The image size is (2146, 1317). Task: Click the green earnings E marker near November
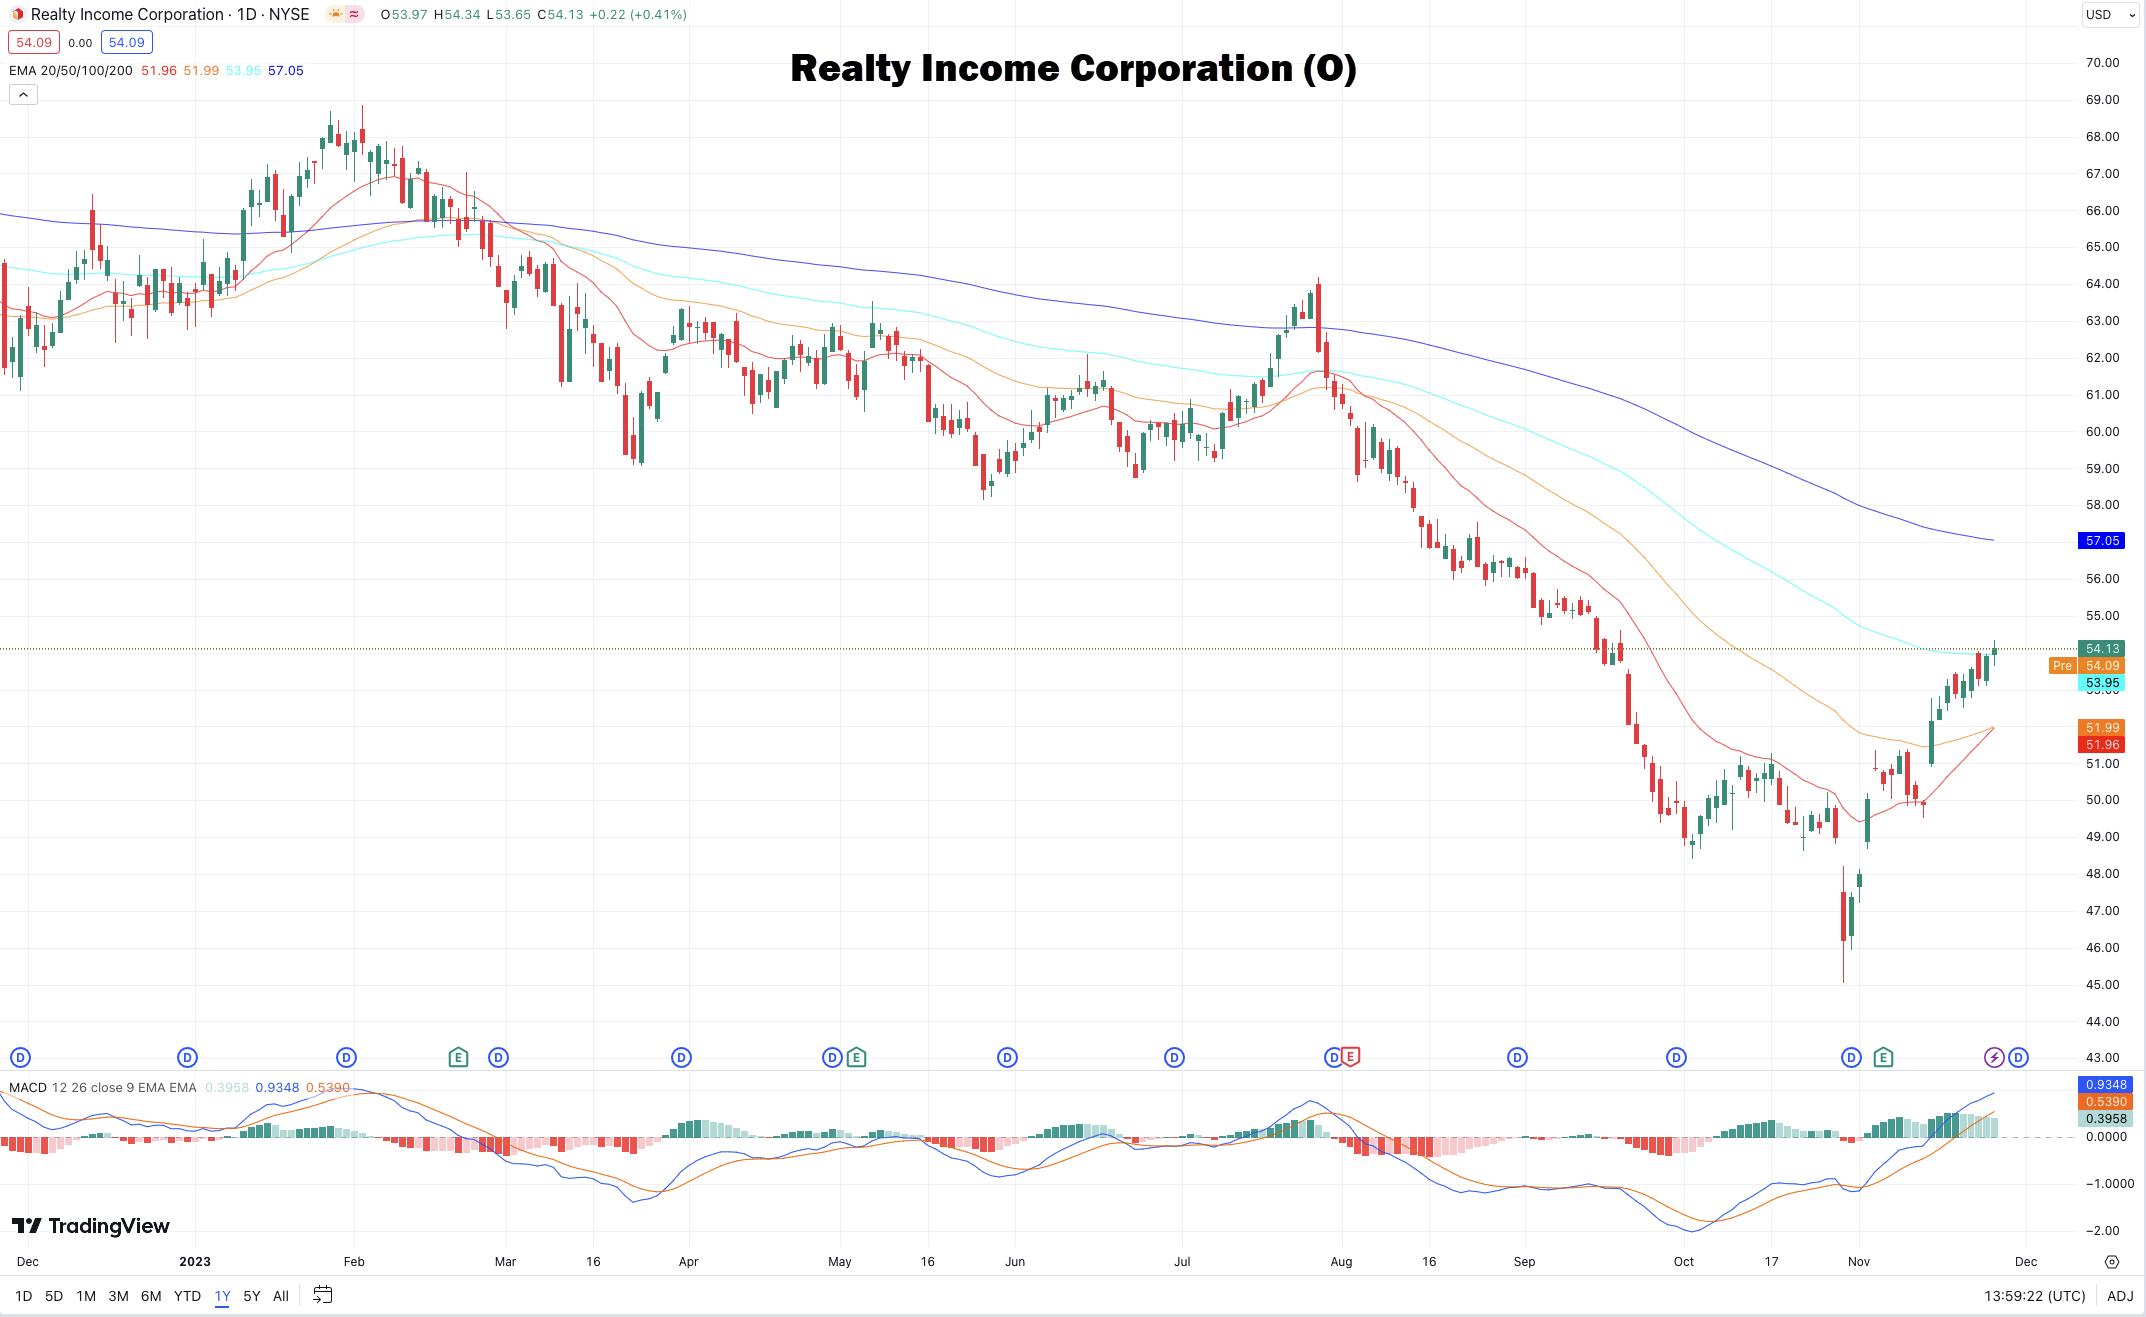(x=1883, y=1057)
